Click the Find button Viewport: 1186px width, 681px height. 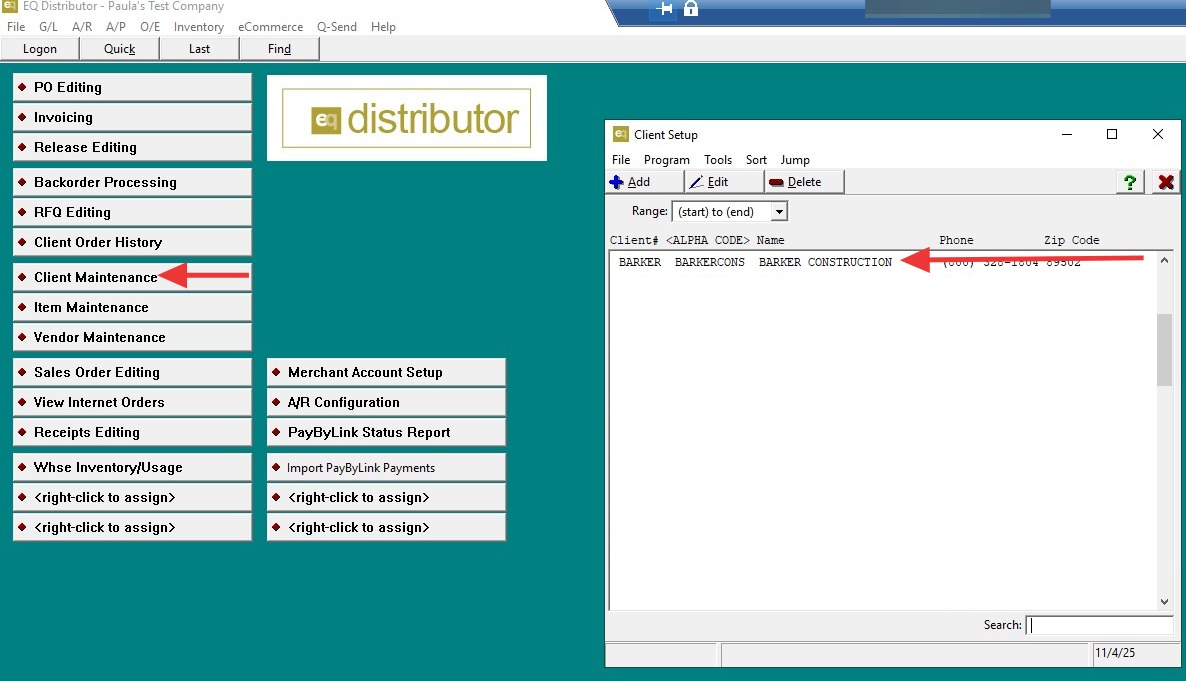(x=279, y=48)
